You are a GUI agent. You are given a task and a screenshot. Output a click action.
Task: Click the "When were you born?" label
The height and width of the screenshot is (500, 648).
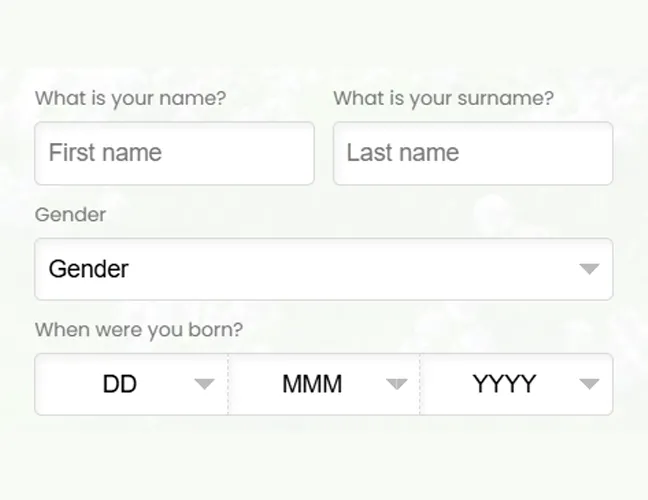(x=139, y=329)
